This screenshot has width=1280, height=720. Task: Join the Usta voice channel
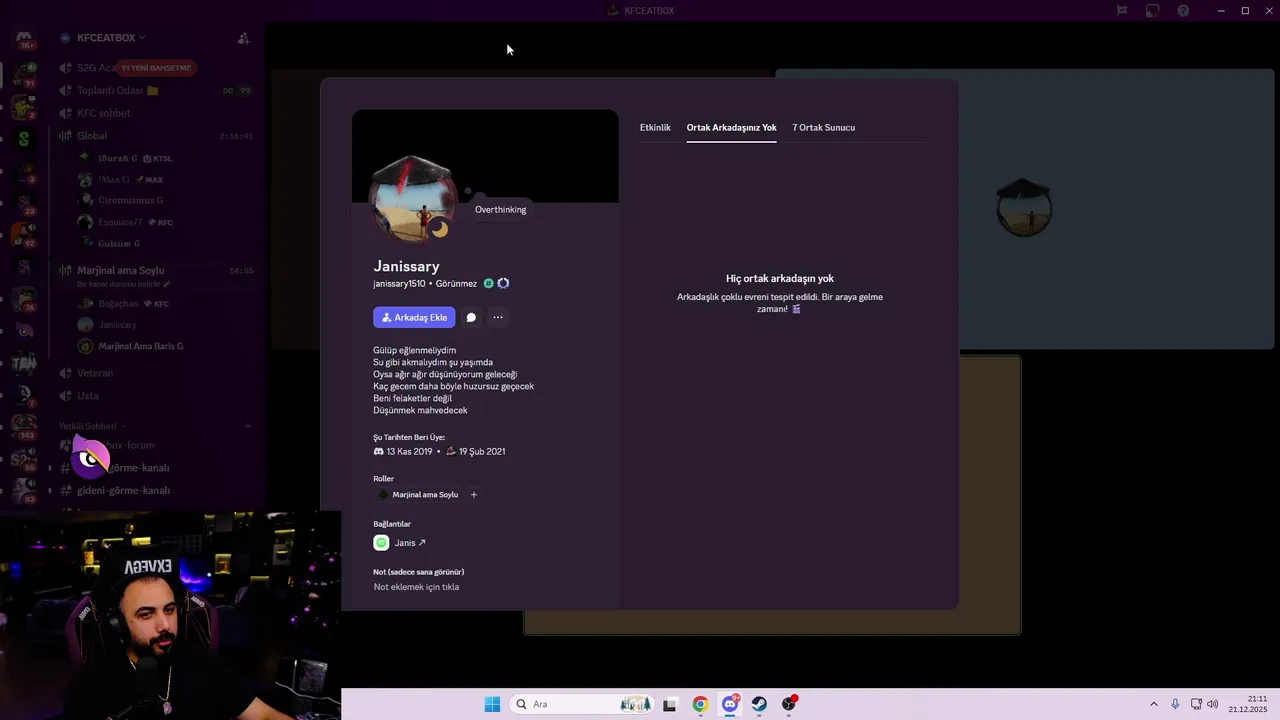pos(155,396)
